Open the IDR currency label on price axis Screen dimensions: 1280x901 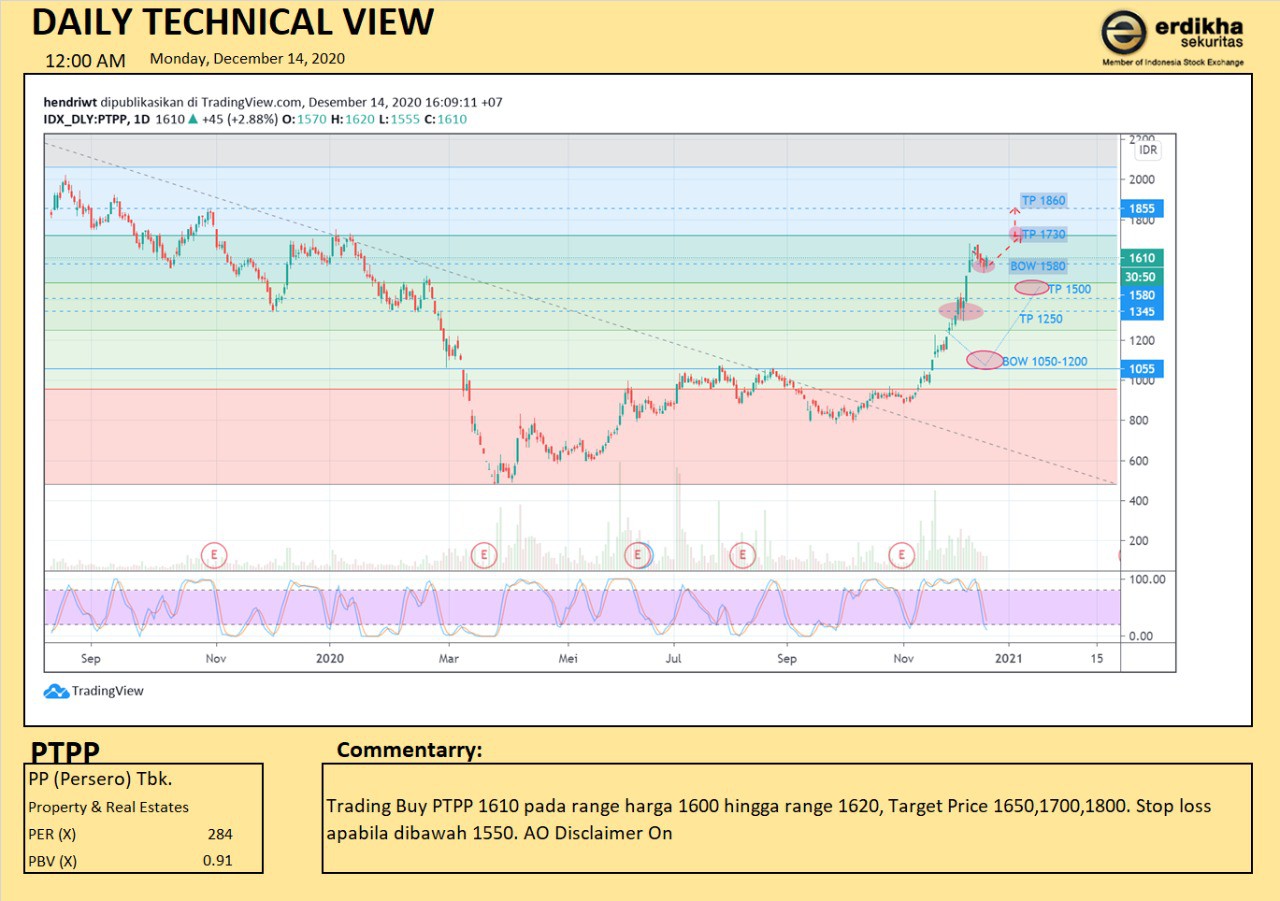(1148, 150)
